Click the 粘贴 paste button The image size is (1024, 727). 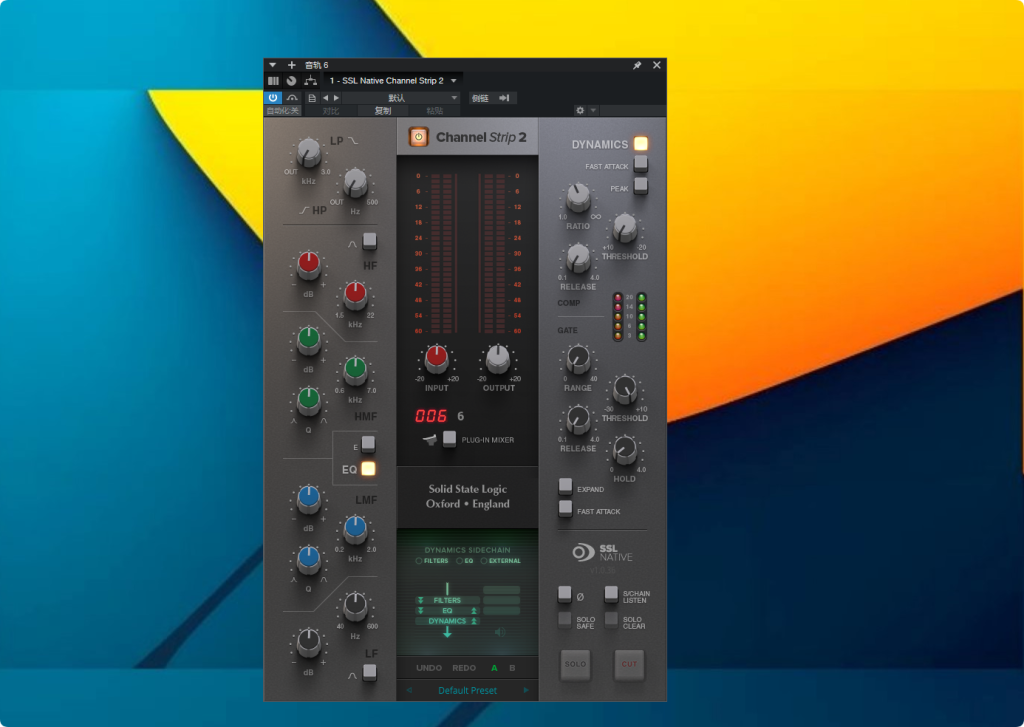coord(434,111)
